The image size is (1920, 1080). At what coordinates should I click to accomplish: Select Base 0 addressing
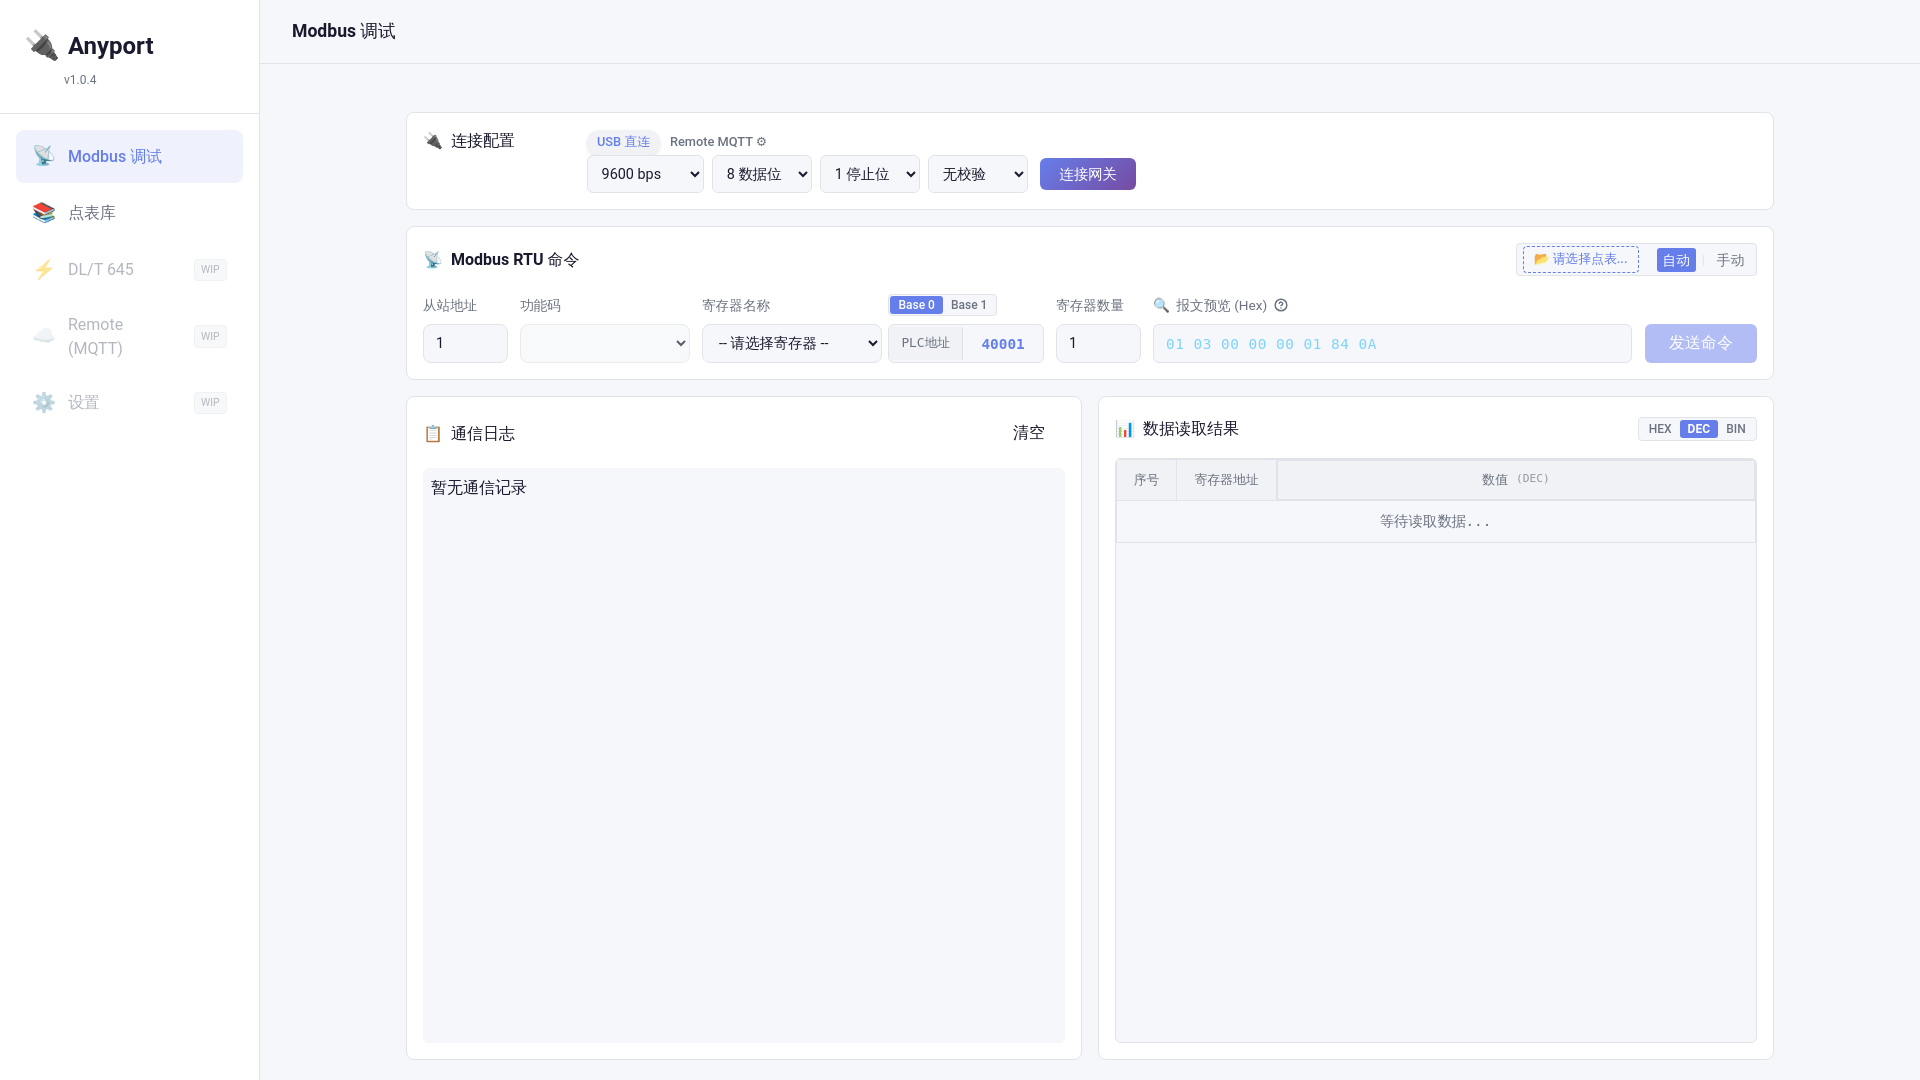[916, 305]
